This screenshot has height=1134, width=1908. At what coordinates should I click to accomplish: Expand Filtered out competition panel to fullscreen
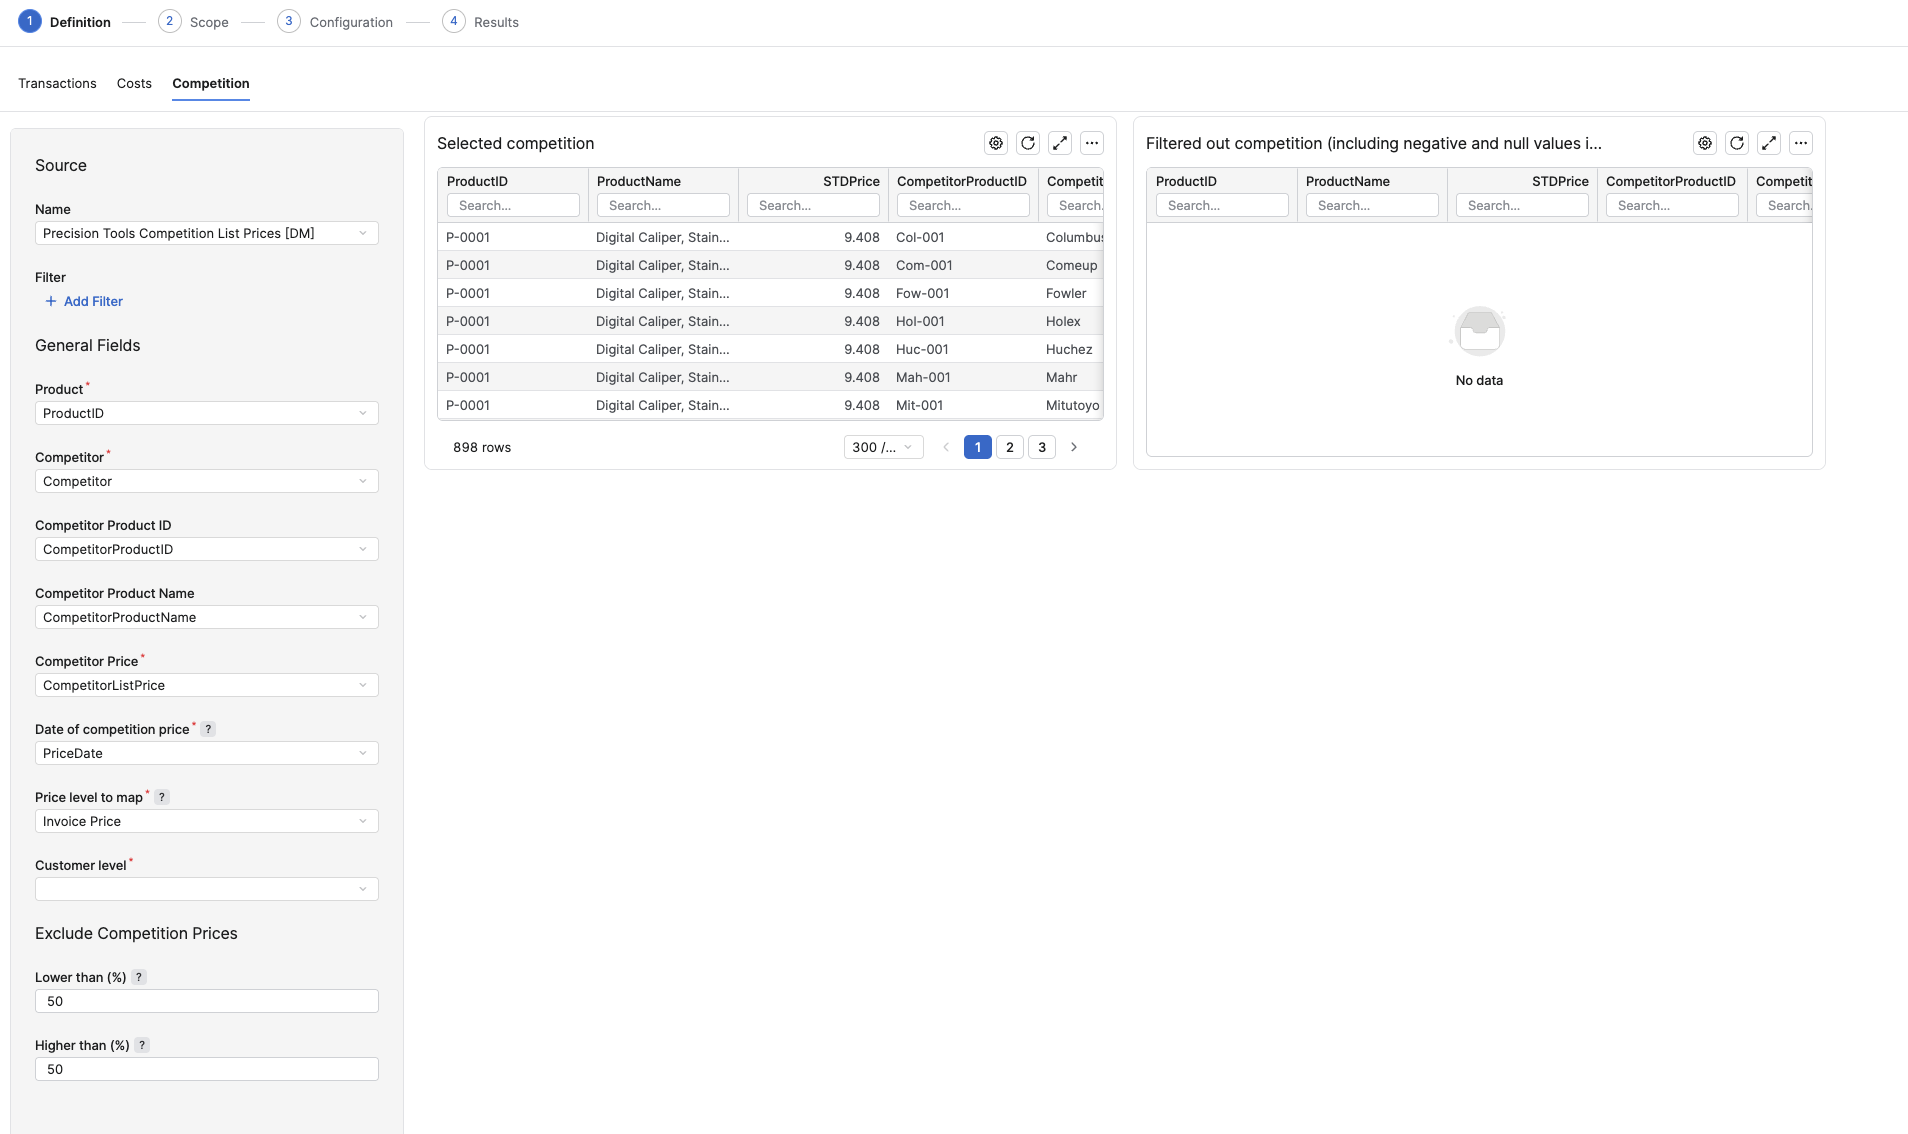[1769, 143]
